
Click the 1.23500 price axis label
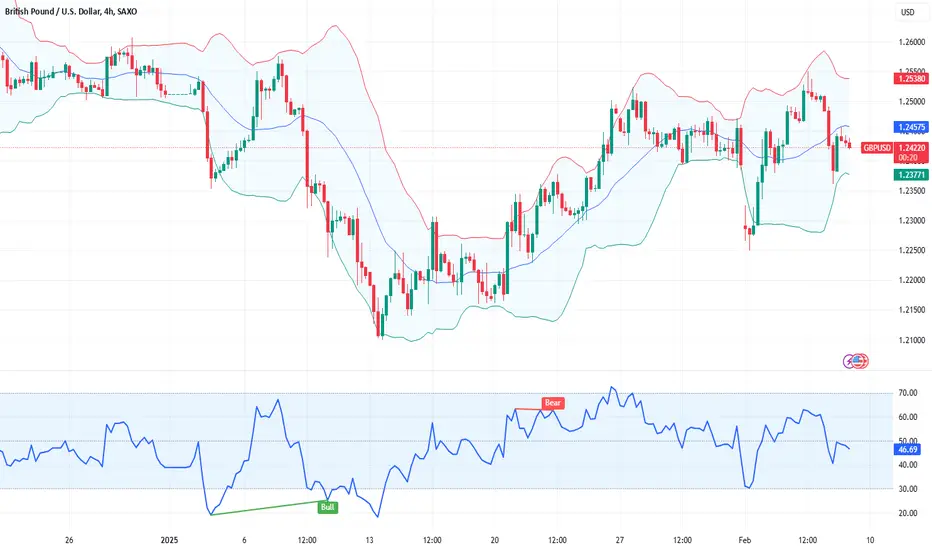(x=912, y=191)
